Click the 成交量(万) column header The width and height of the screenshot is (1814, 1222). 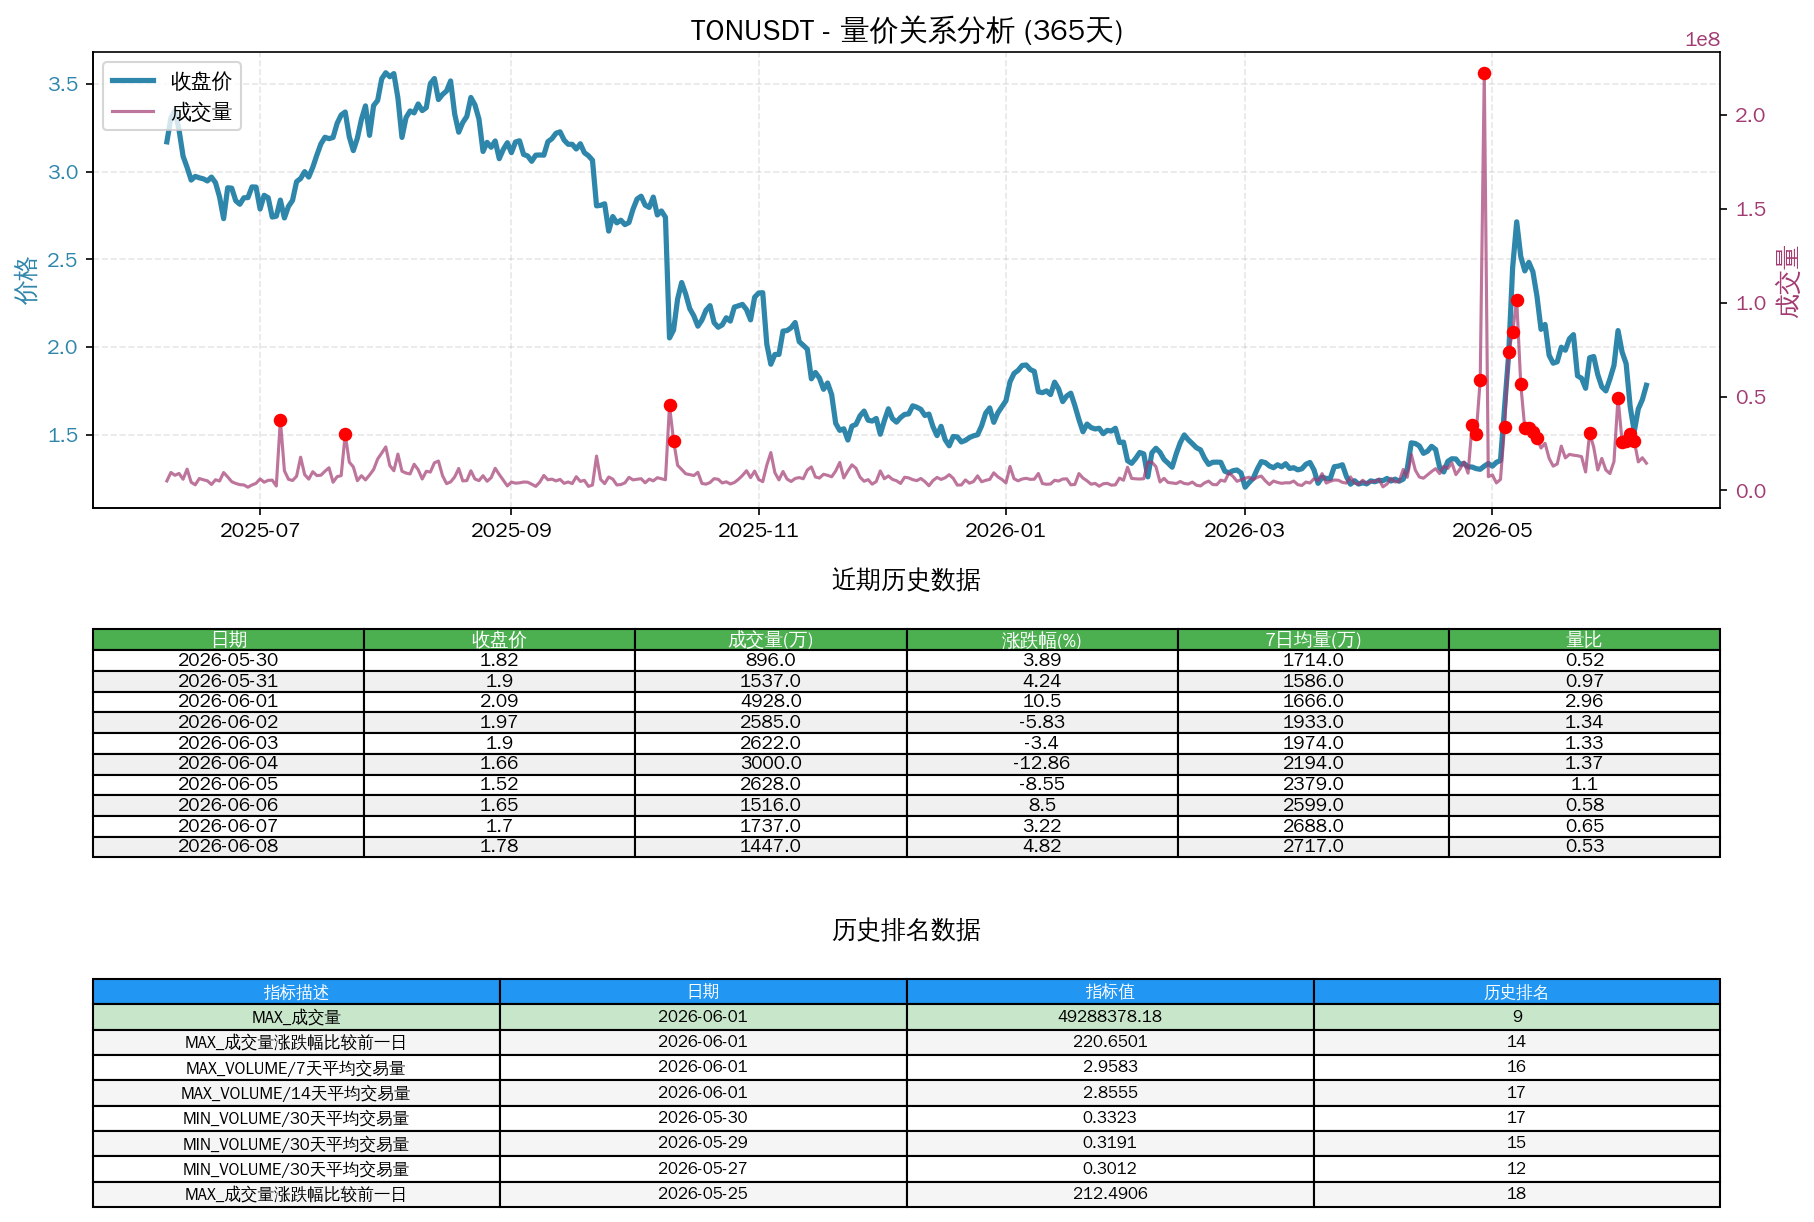click(771, 639)
